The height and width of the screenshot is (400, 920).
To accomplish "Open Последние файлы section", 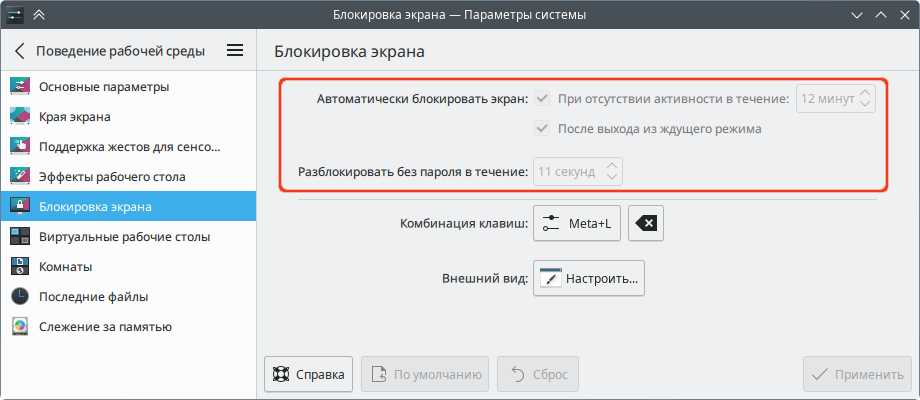I will (128, 297).
